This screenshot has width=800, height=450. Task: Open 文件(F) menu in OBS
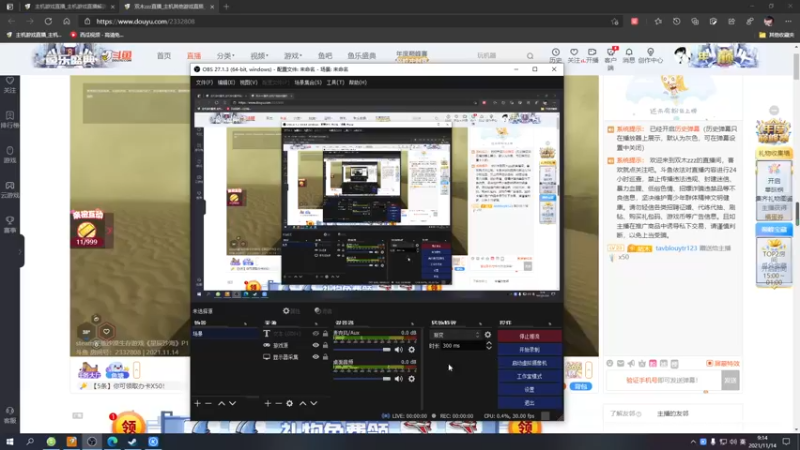point(204,83)
